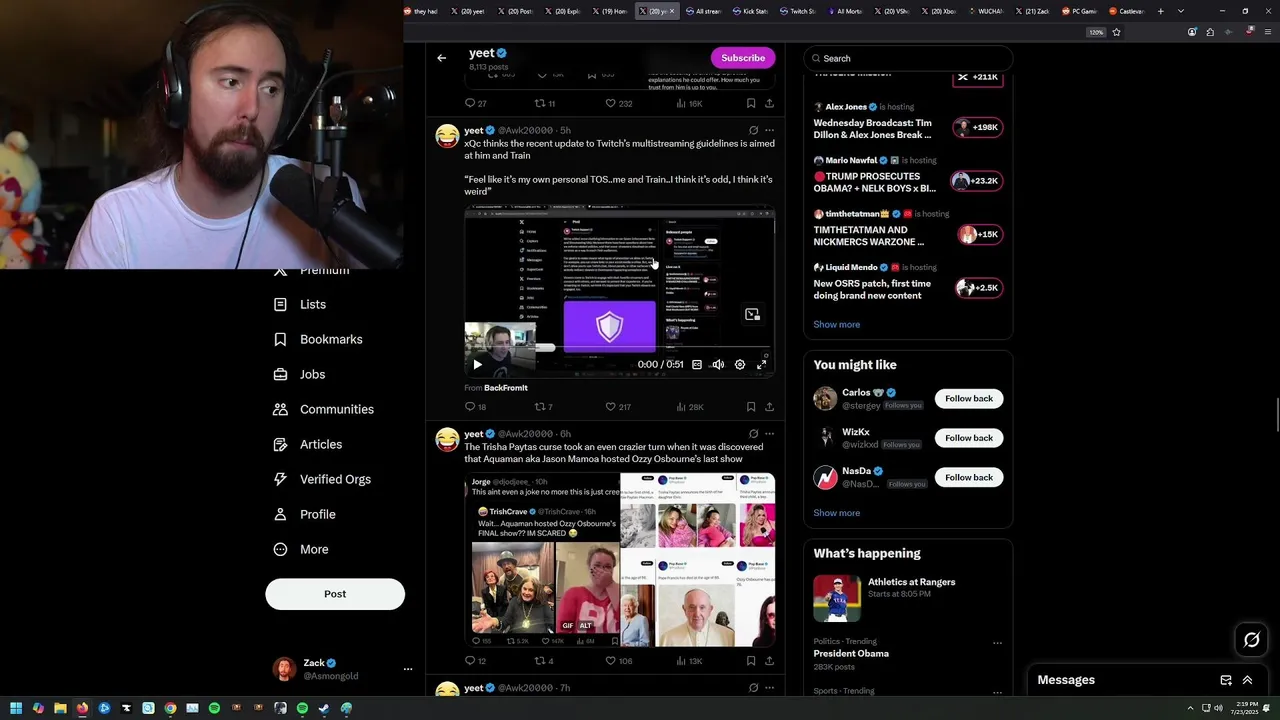Open more options on xQc post
Image resolution: width=1280 pixels, height=720 pixels.
coord(769,130)
